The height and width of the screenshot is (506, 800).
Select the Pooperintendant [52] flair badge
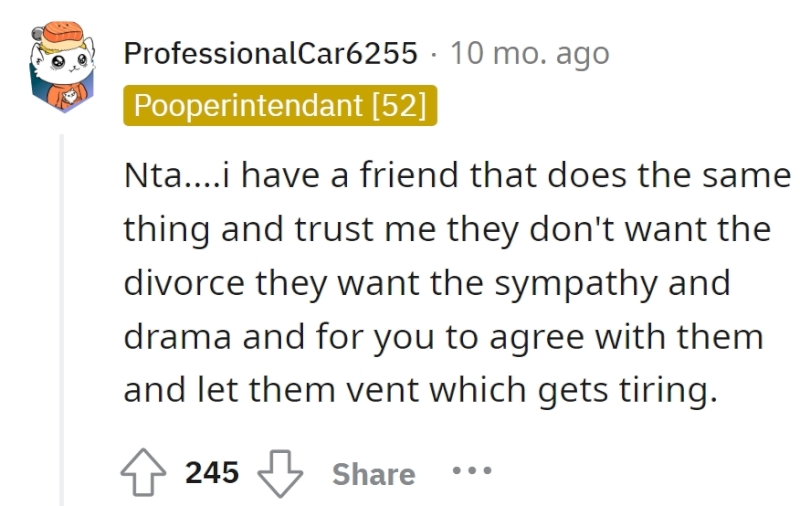(x=280, y=106)
